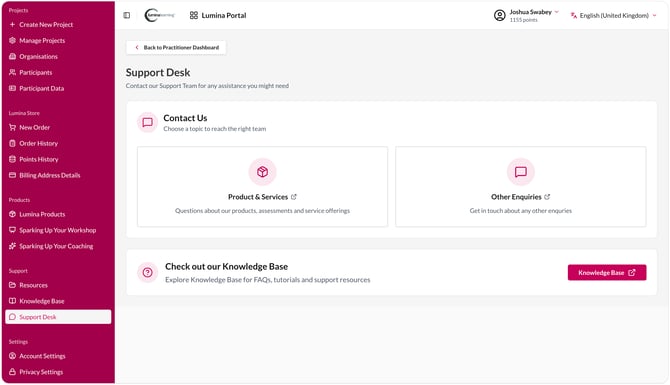Viewport: 670px width, 385px height.
Task: Open the Product & Services contact card
Action: [262, 187]
